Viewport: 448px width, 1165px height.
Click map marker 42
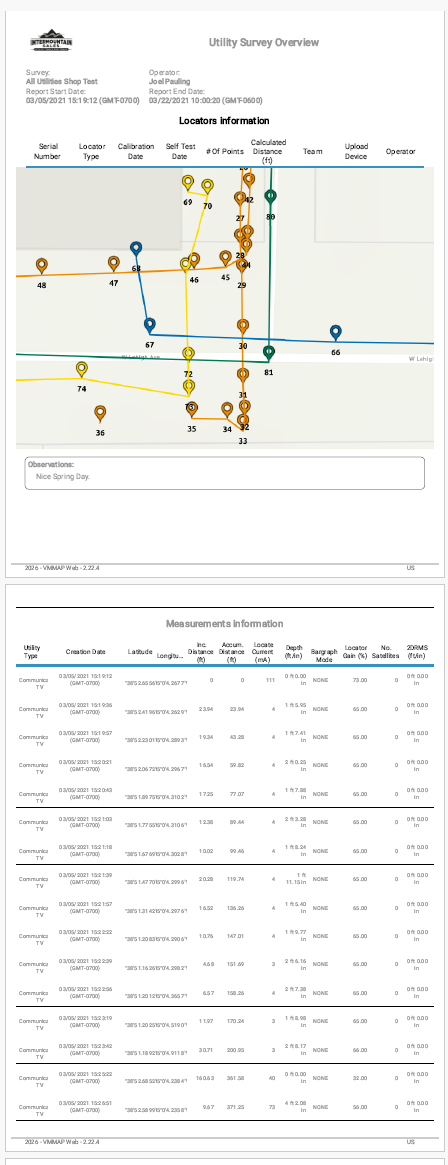[249, 181]
